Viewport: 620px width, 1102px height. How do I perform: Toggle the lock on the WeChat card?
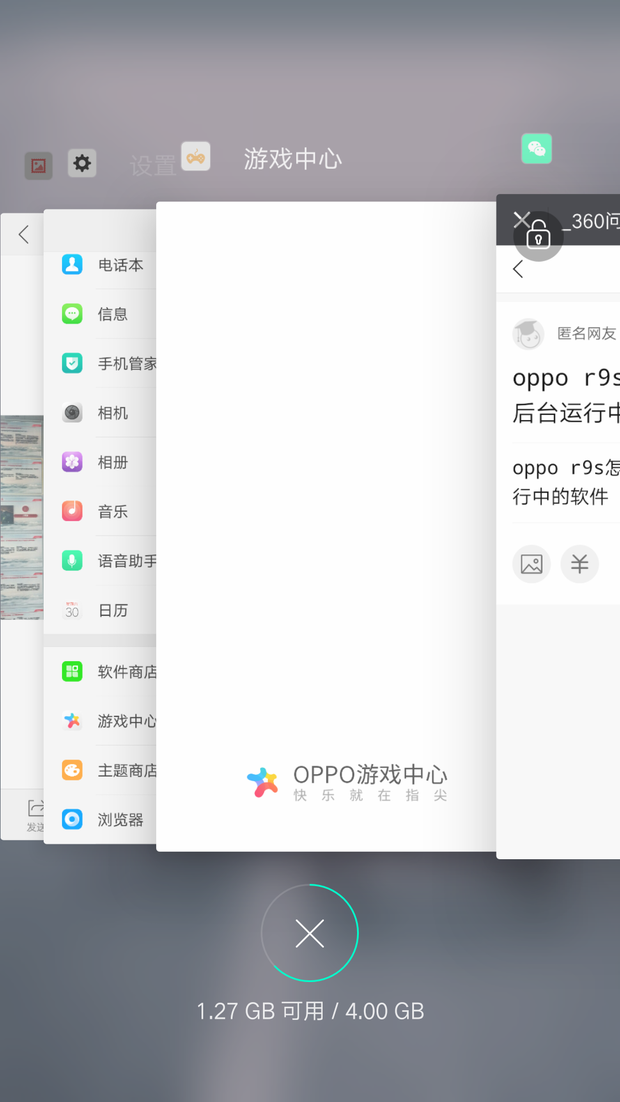pyautogui.click(x=538, y=236)
